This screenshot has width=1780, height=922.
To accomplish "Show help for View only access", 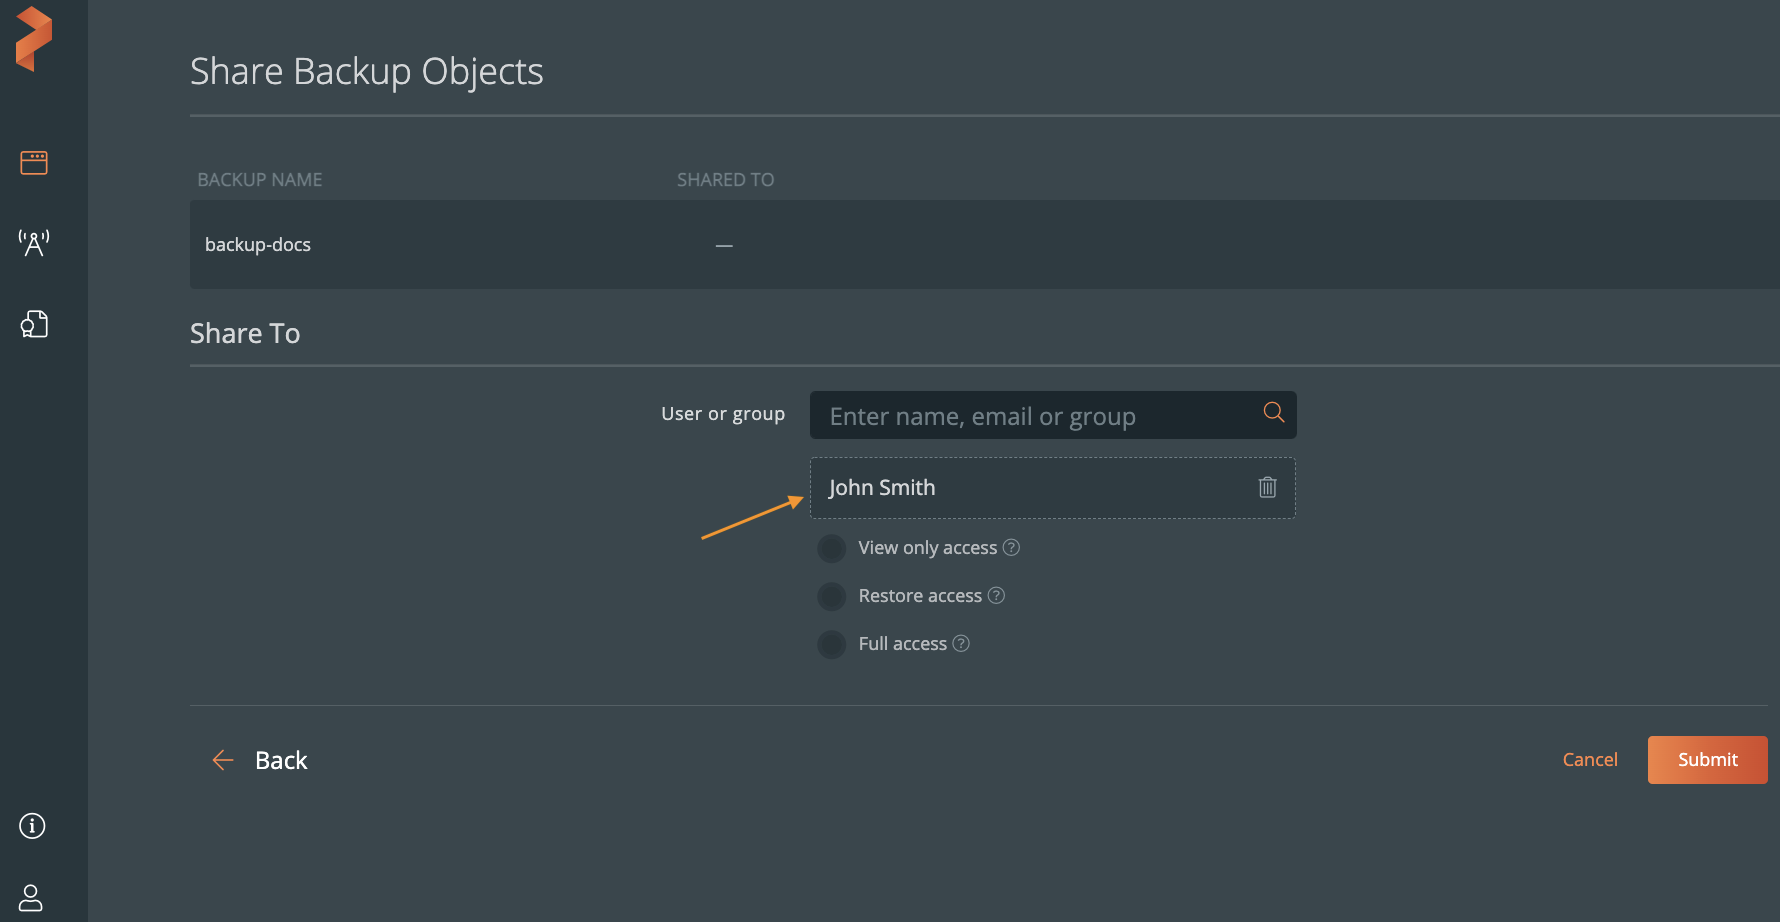I will pos(1011,547).
